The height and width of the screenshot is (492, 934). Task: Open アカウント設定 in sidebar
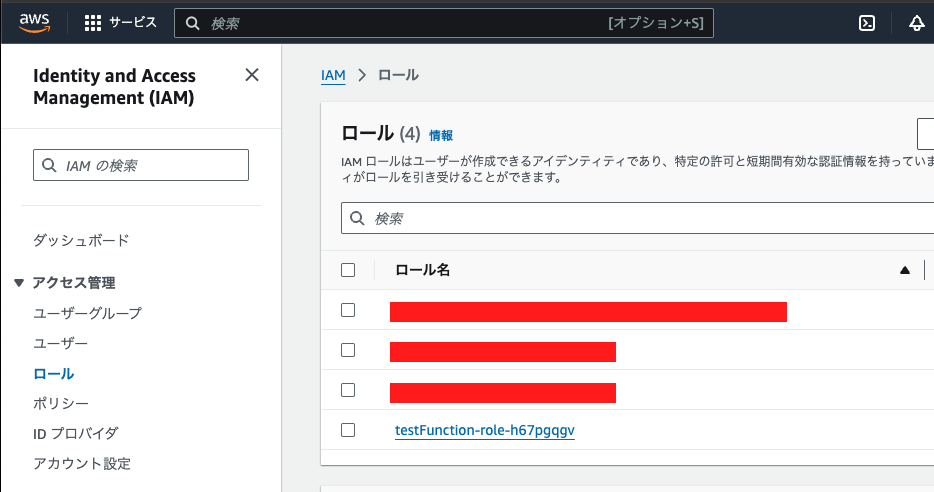tap(82, 463)
